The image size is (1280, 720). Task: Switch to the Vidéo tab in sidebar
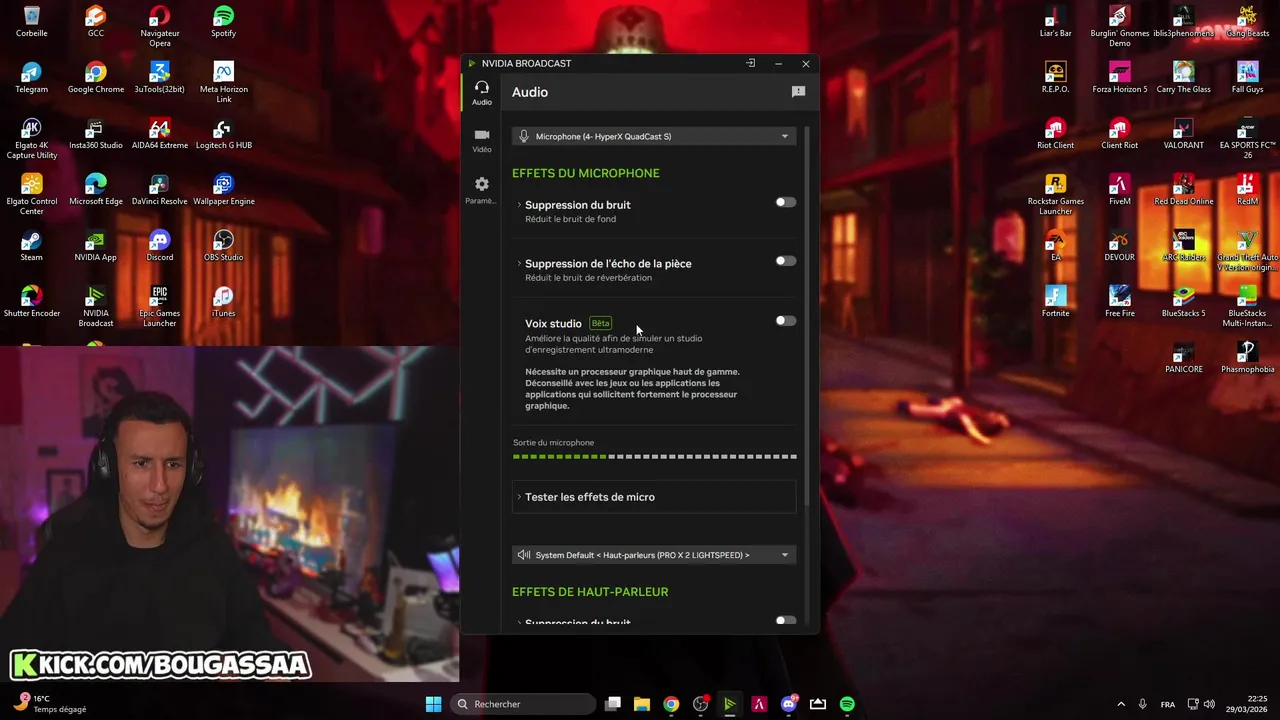tap(482, 141)
